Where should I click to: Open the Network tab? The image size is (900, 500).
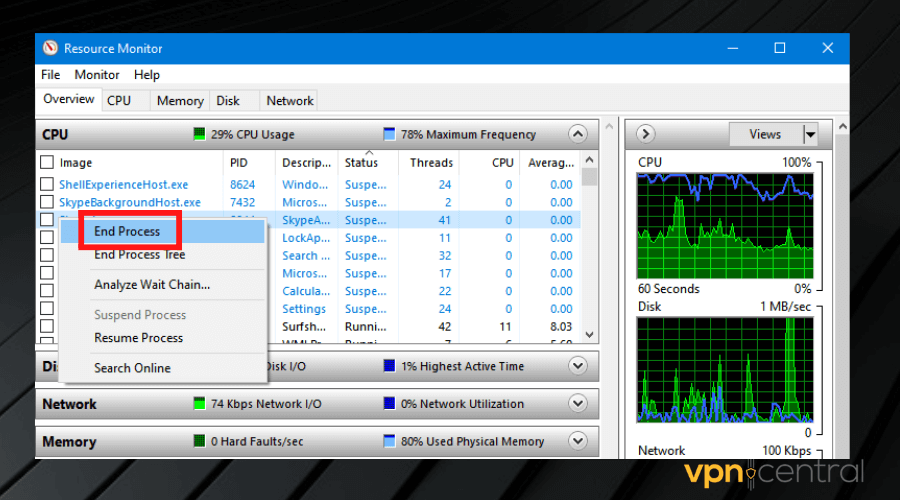[290, 101]
